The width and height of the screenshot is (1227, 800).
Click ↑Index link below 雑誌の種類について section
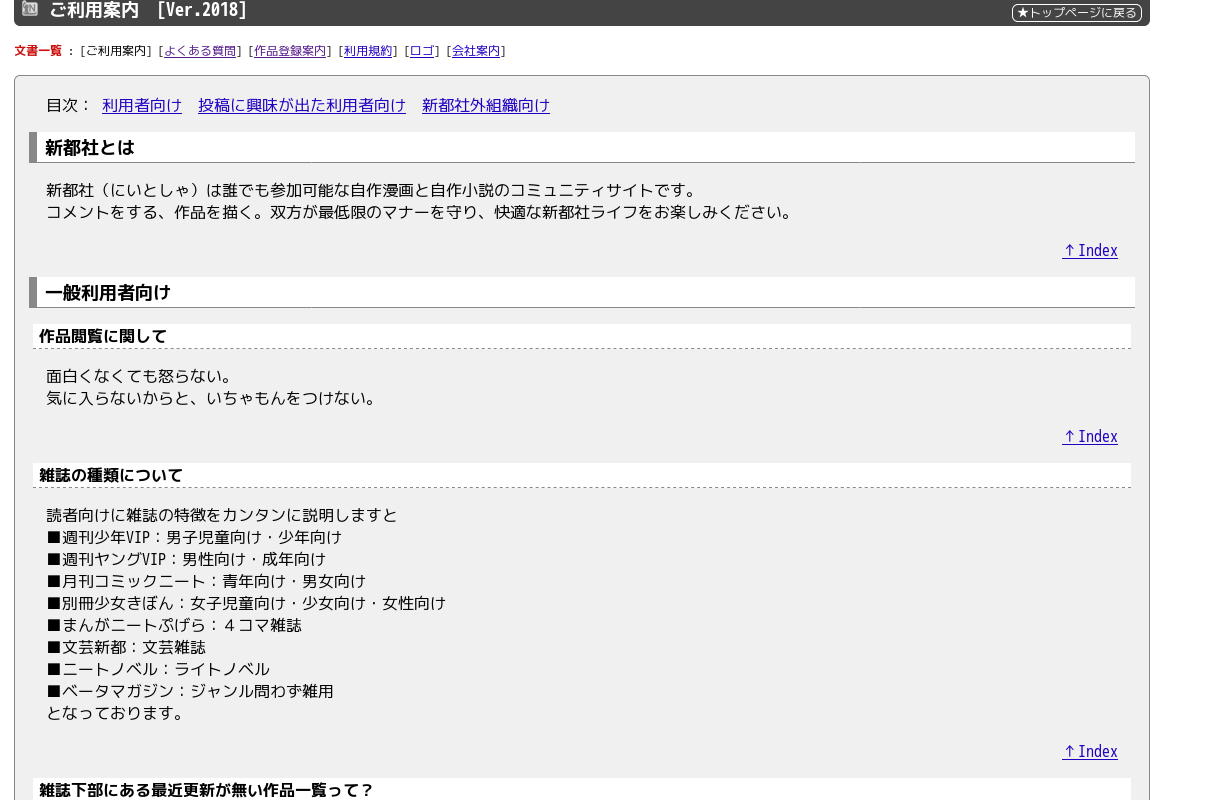[1090, 752]
